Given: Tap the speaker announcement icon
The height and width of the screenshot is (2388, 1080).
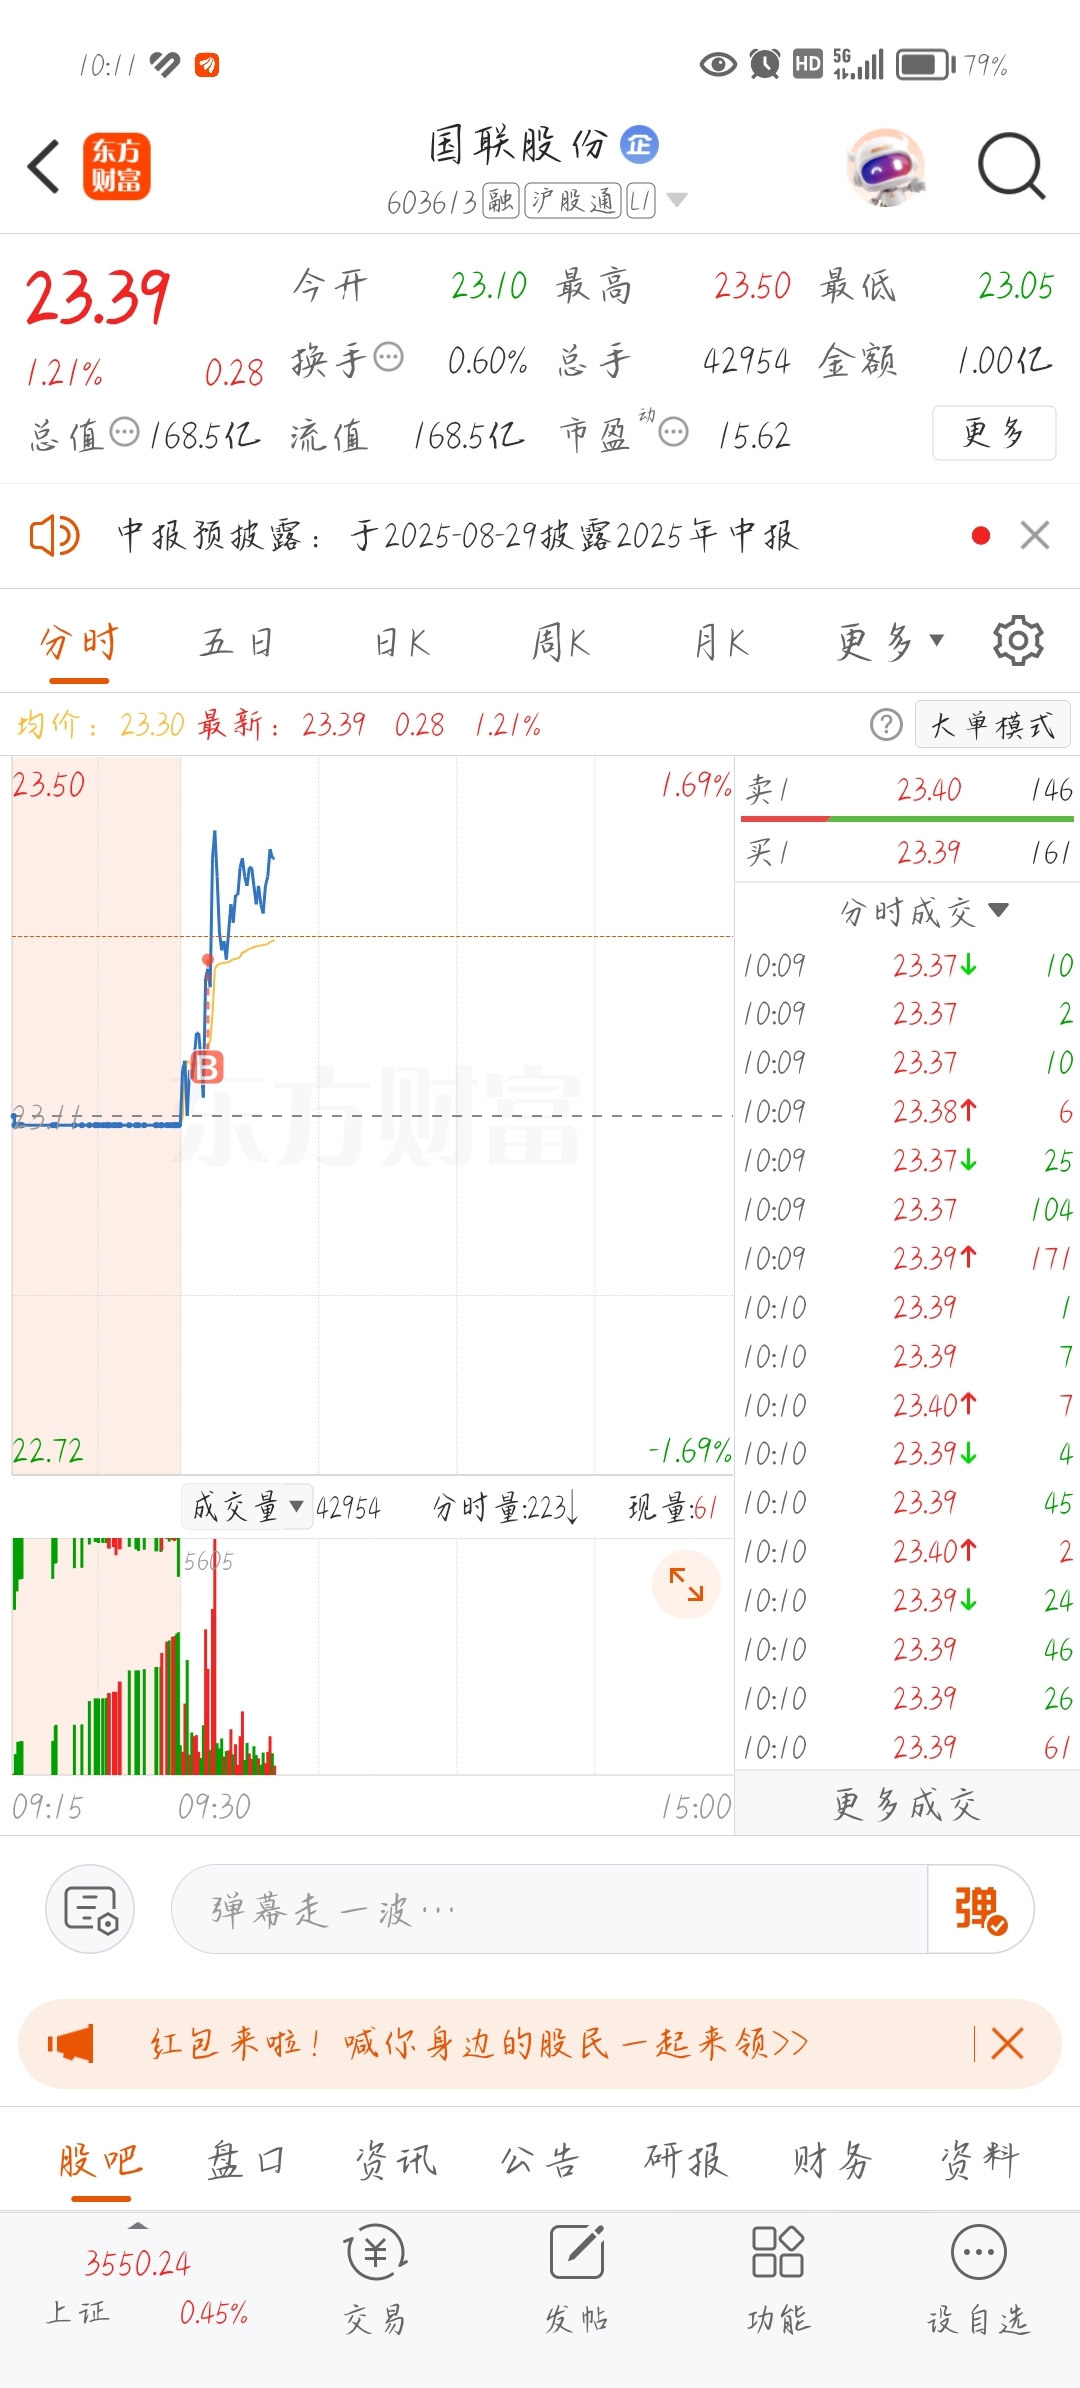Looking at the screenshot, I should point(54,536).
